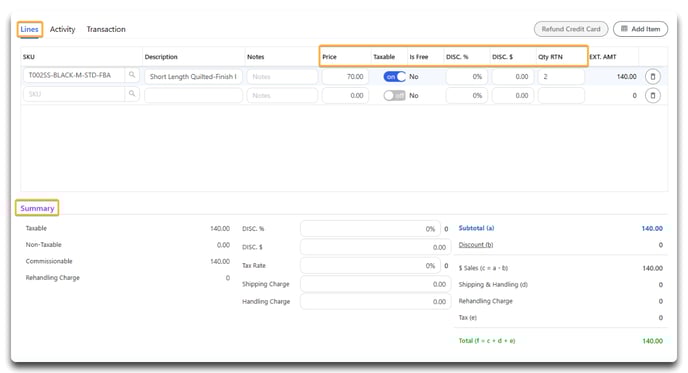Click the Total (f = c + d + e) label
The height and width of the screenshot is (373, 688).
point(487,341)
